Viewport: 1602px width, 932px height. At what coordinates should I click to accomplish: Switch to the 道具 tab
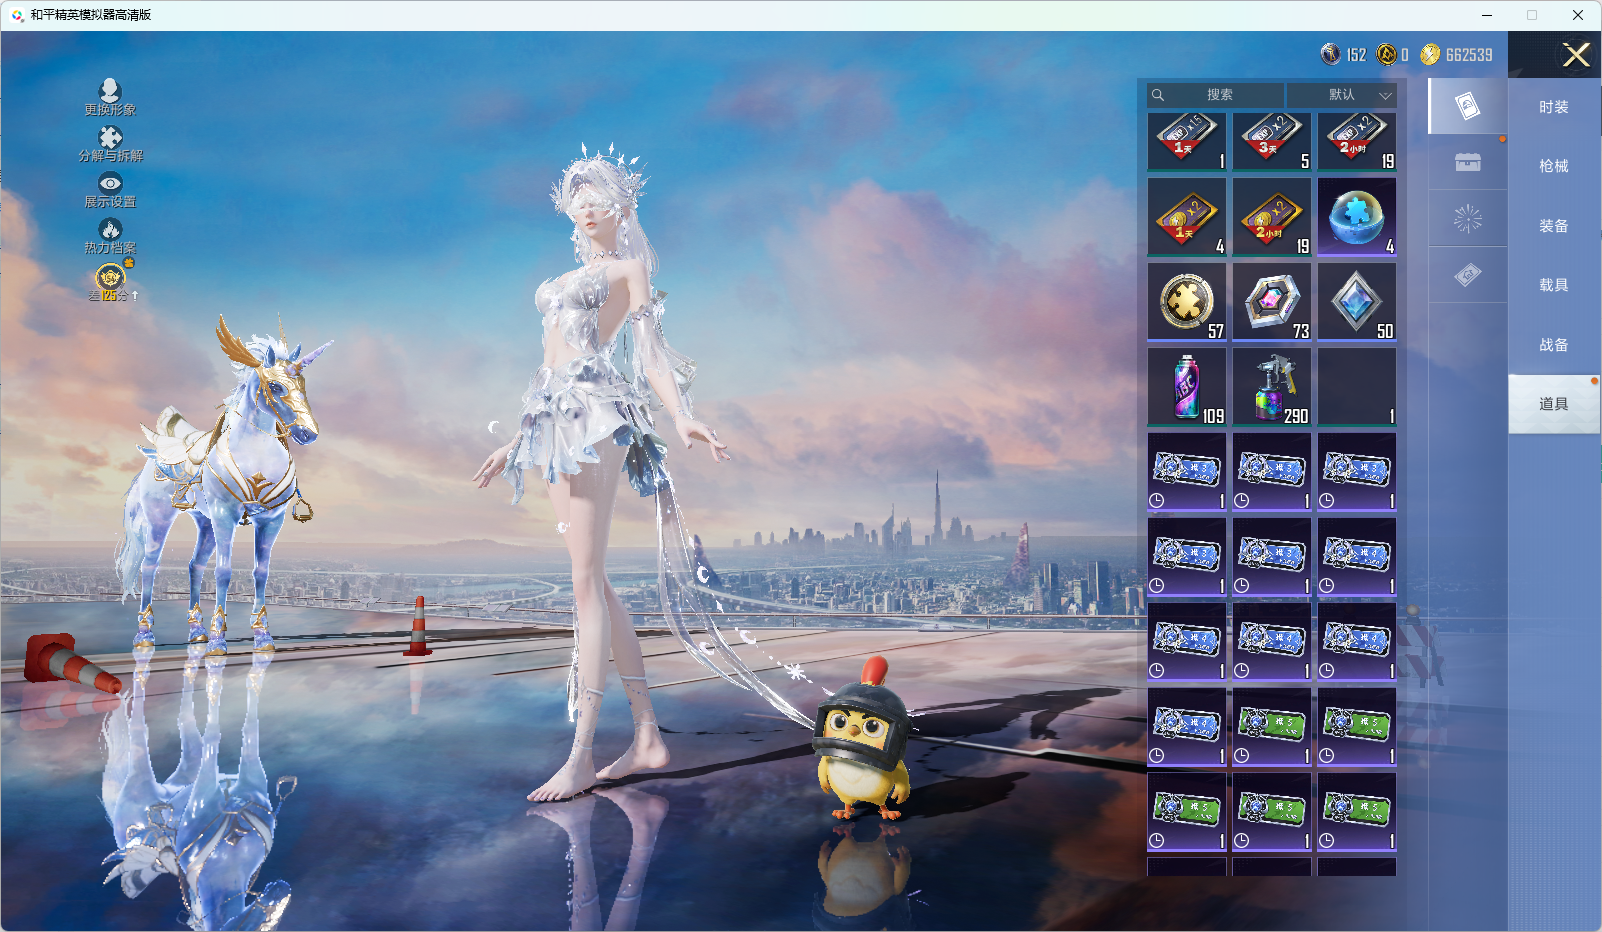click(x=1553, y=404)
